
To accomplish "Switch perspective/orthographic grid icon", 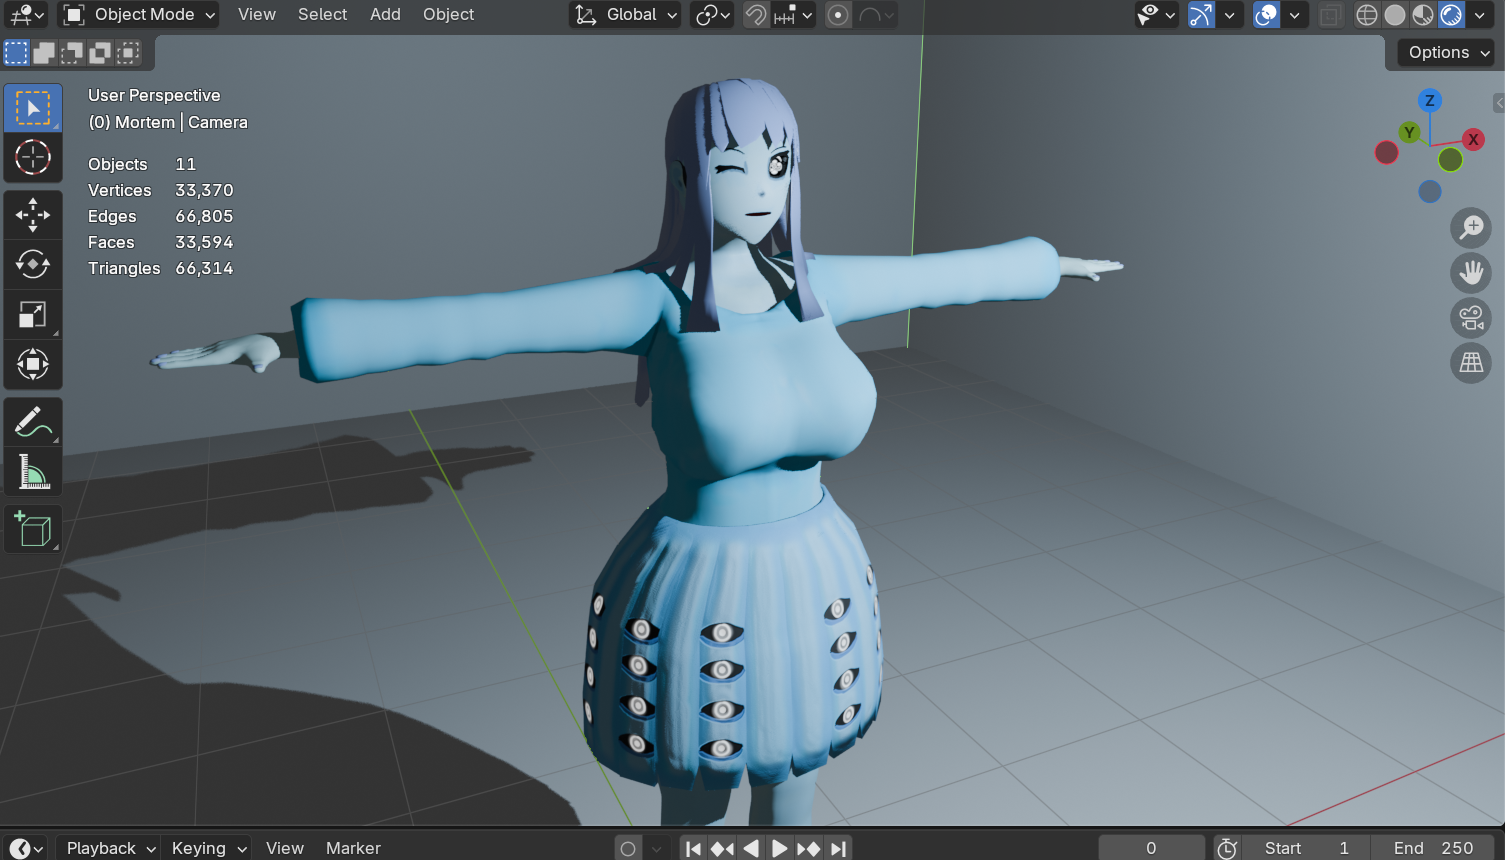I will (x=1471, y=363).
